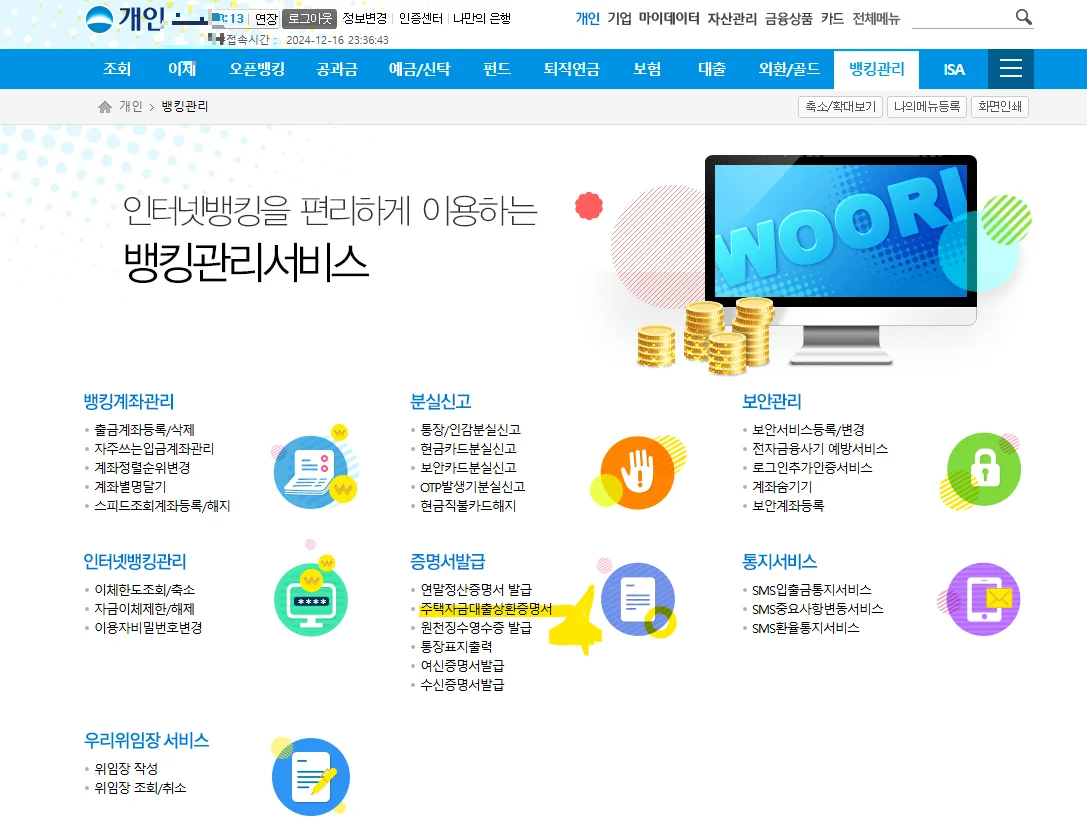This screenshot has height=837, width=1087.
Task: Open 위임장 작성 link
Action: [x=126, y=769]
